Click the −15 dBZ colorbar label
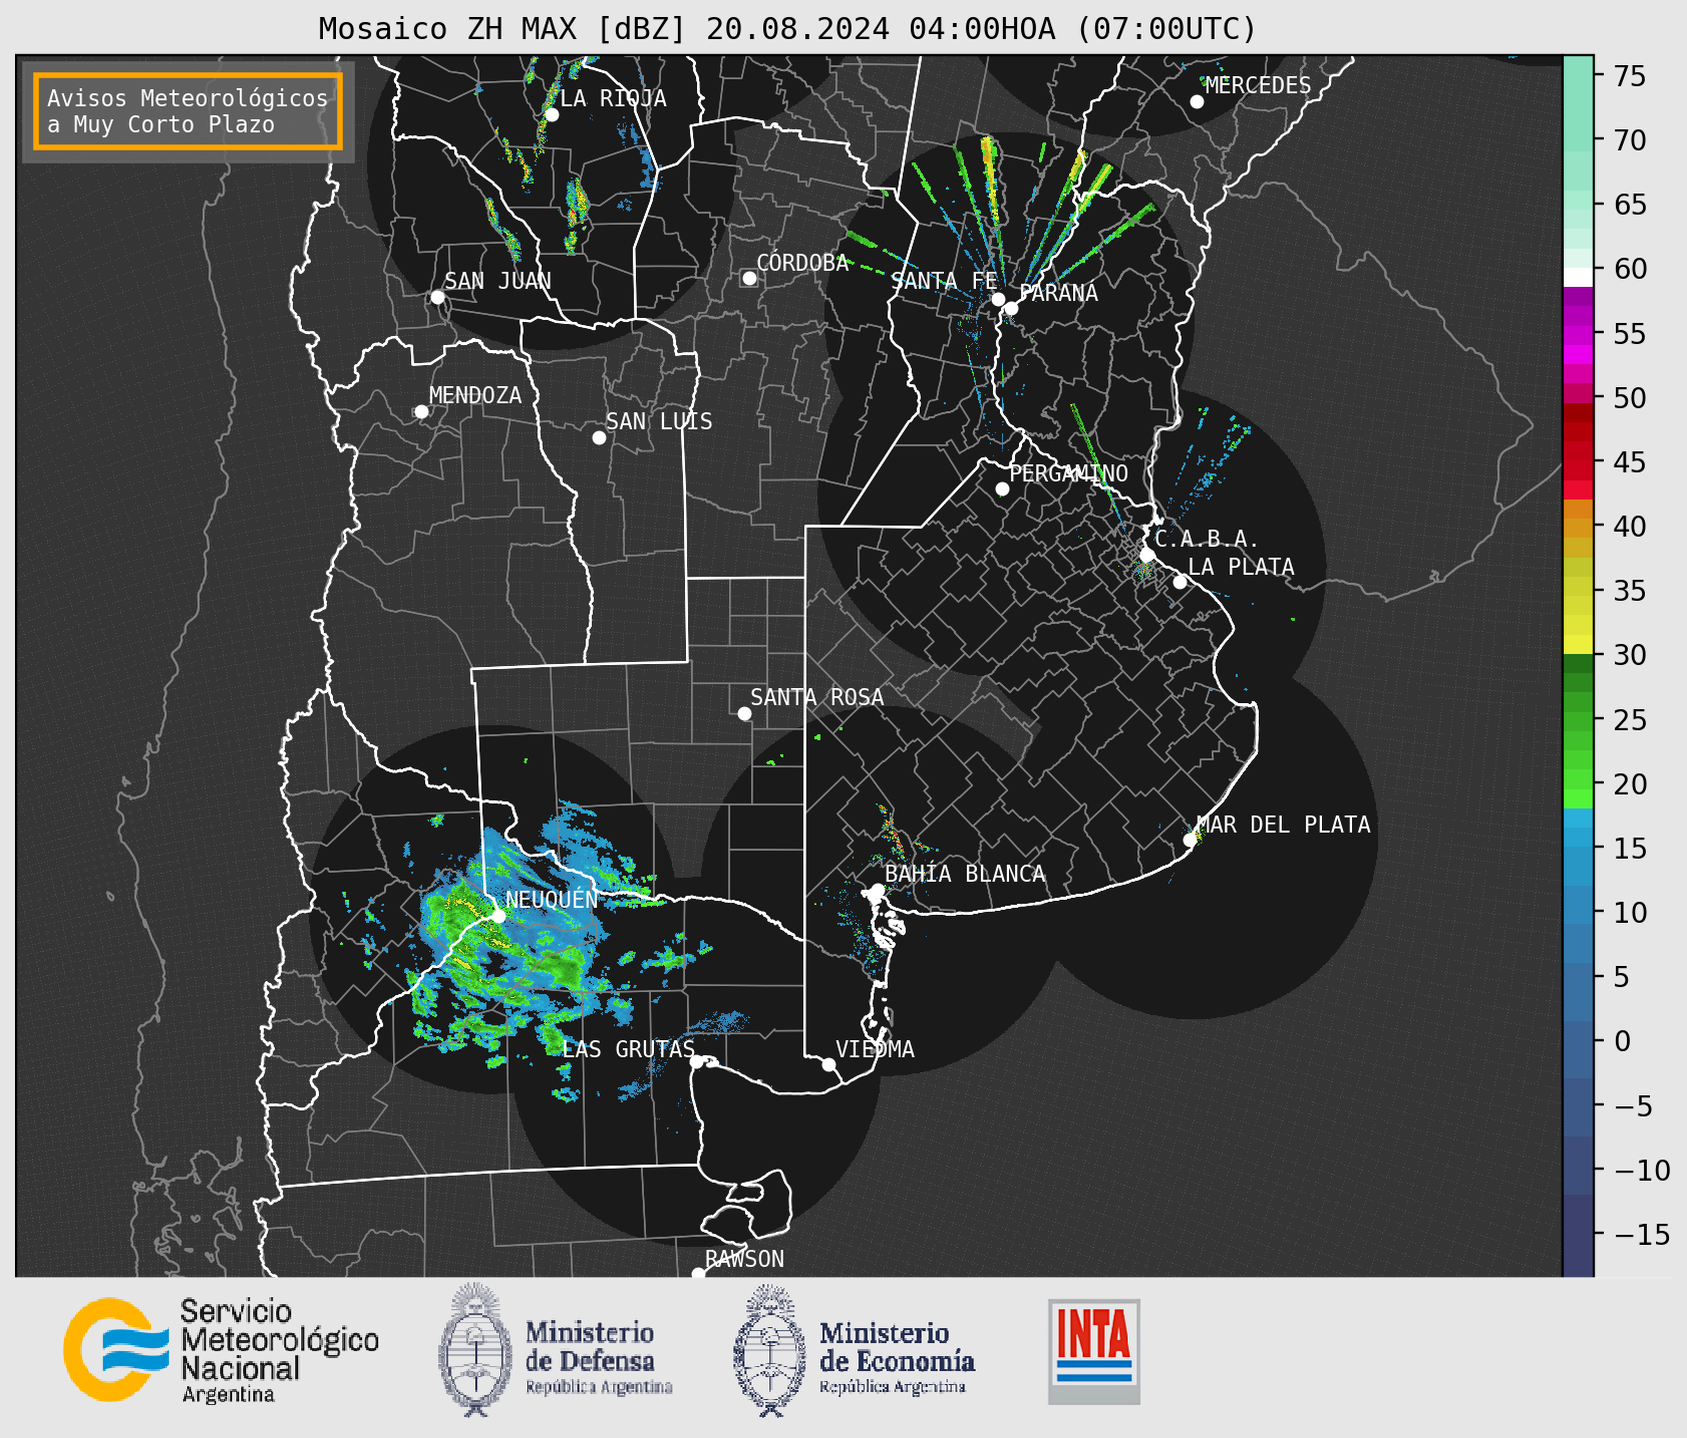Viewport: 1687px width, 1438px height. [x=1641, y=1234]
